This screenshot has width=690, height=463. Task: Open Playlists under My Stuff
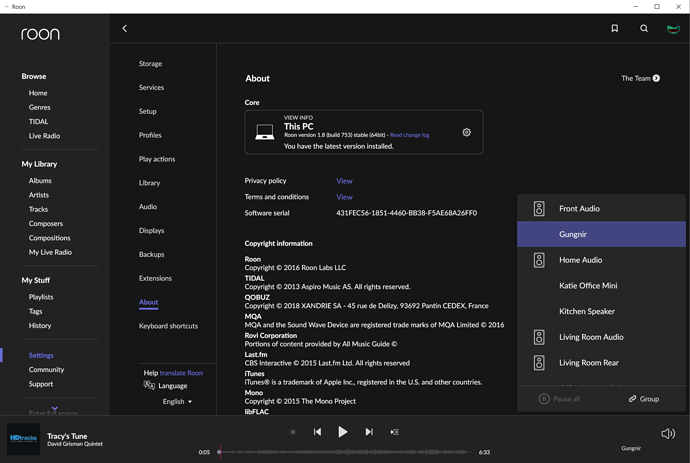click(x=41, y=297)
